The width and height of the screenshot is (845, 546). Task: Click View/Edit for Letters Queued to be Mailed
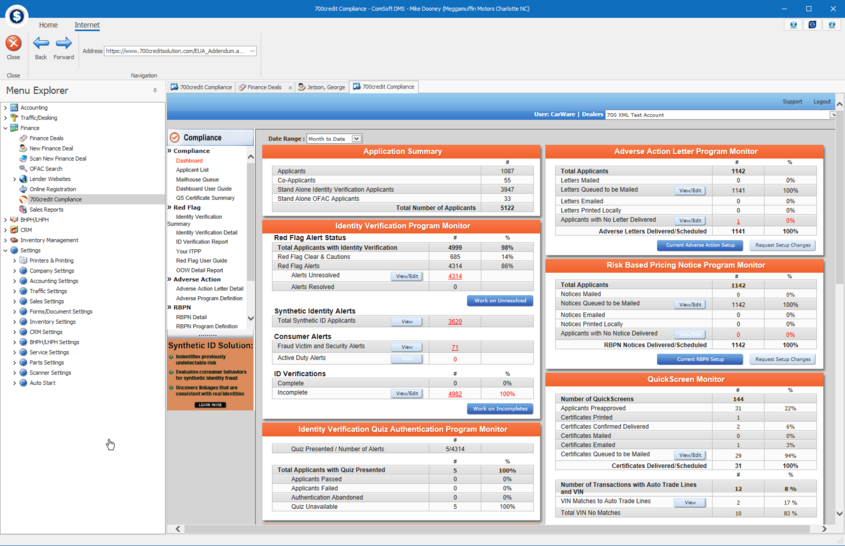coord(690,190)
